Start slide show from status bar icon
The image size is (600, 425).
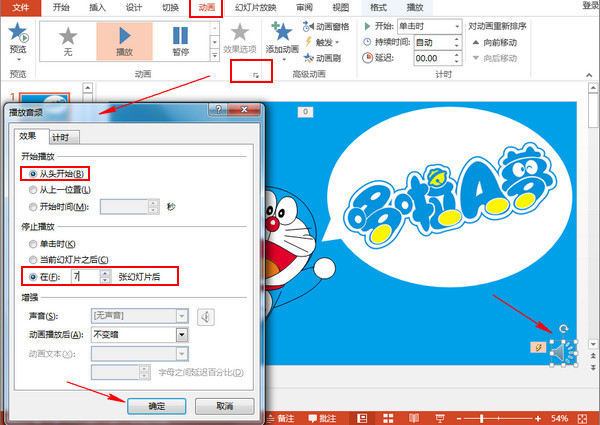coord(440,418)
